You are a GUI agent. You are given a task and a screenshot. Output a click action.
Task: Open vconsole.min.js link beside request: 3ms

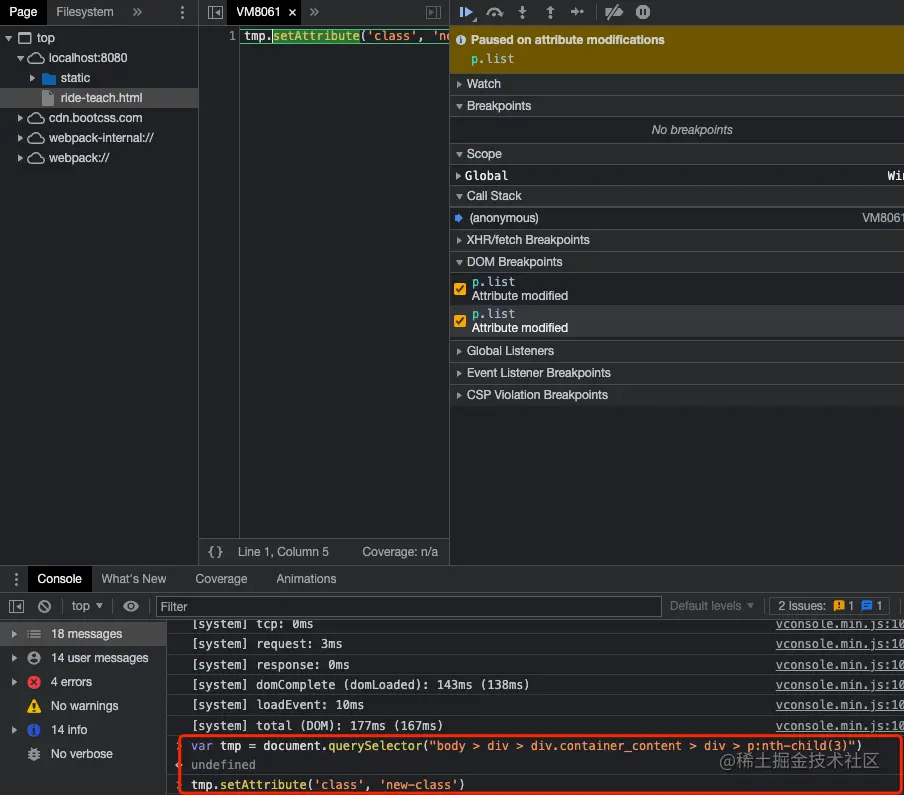(x=839, y=644)
